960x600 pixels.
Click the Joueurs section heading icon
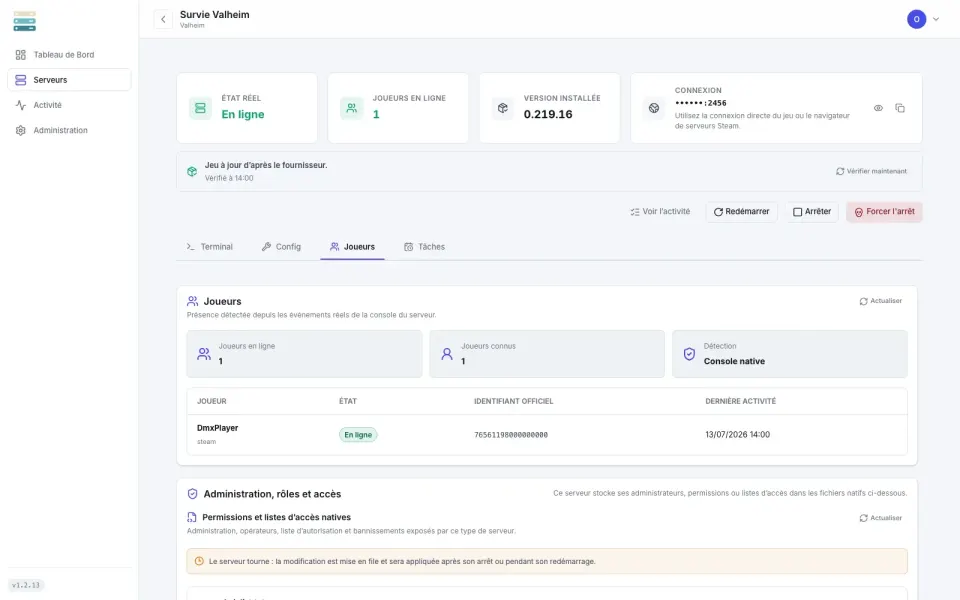(192, 301)
